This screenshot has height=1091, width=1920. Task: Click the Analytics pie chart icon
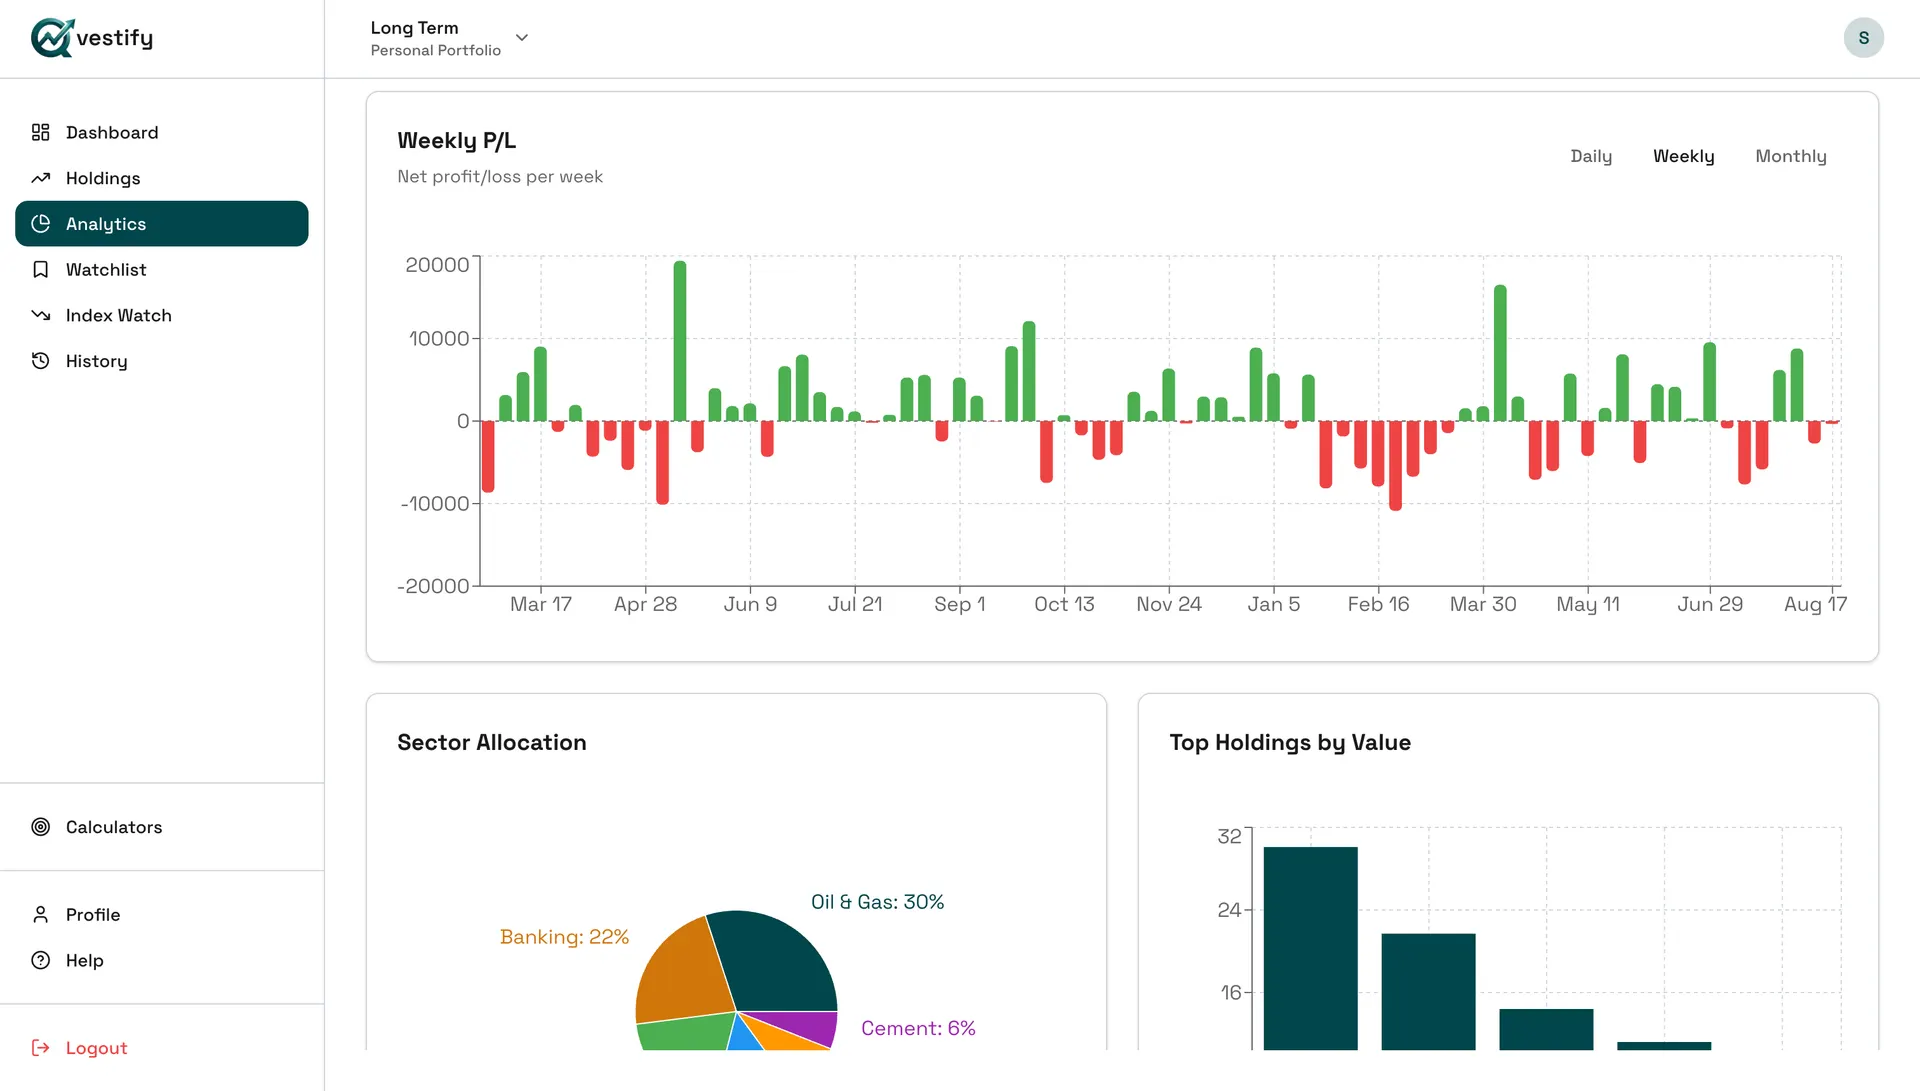click(x=40, y=224)
